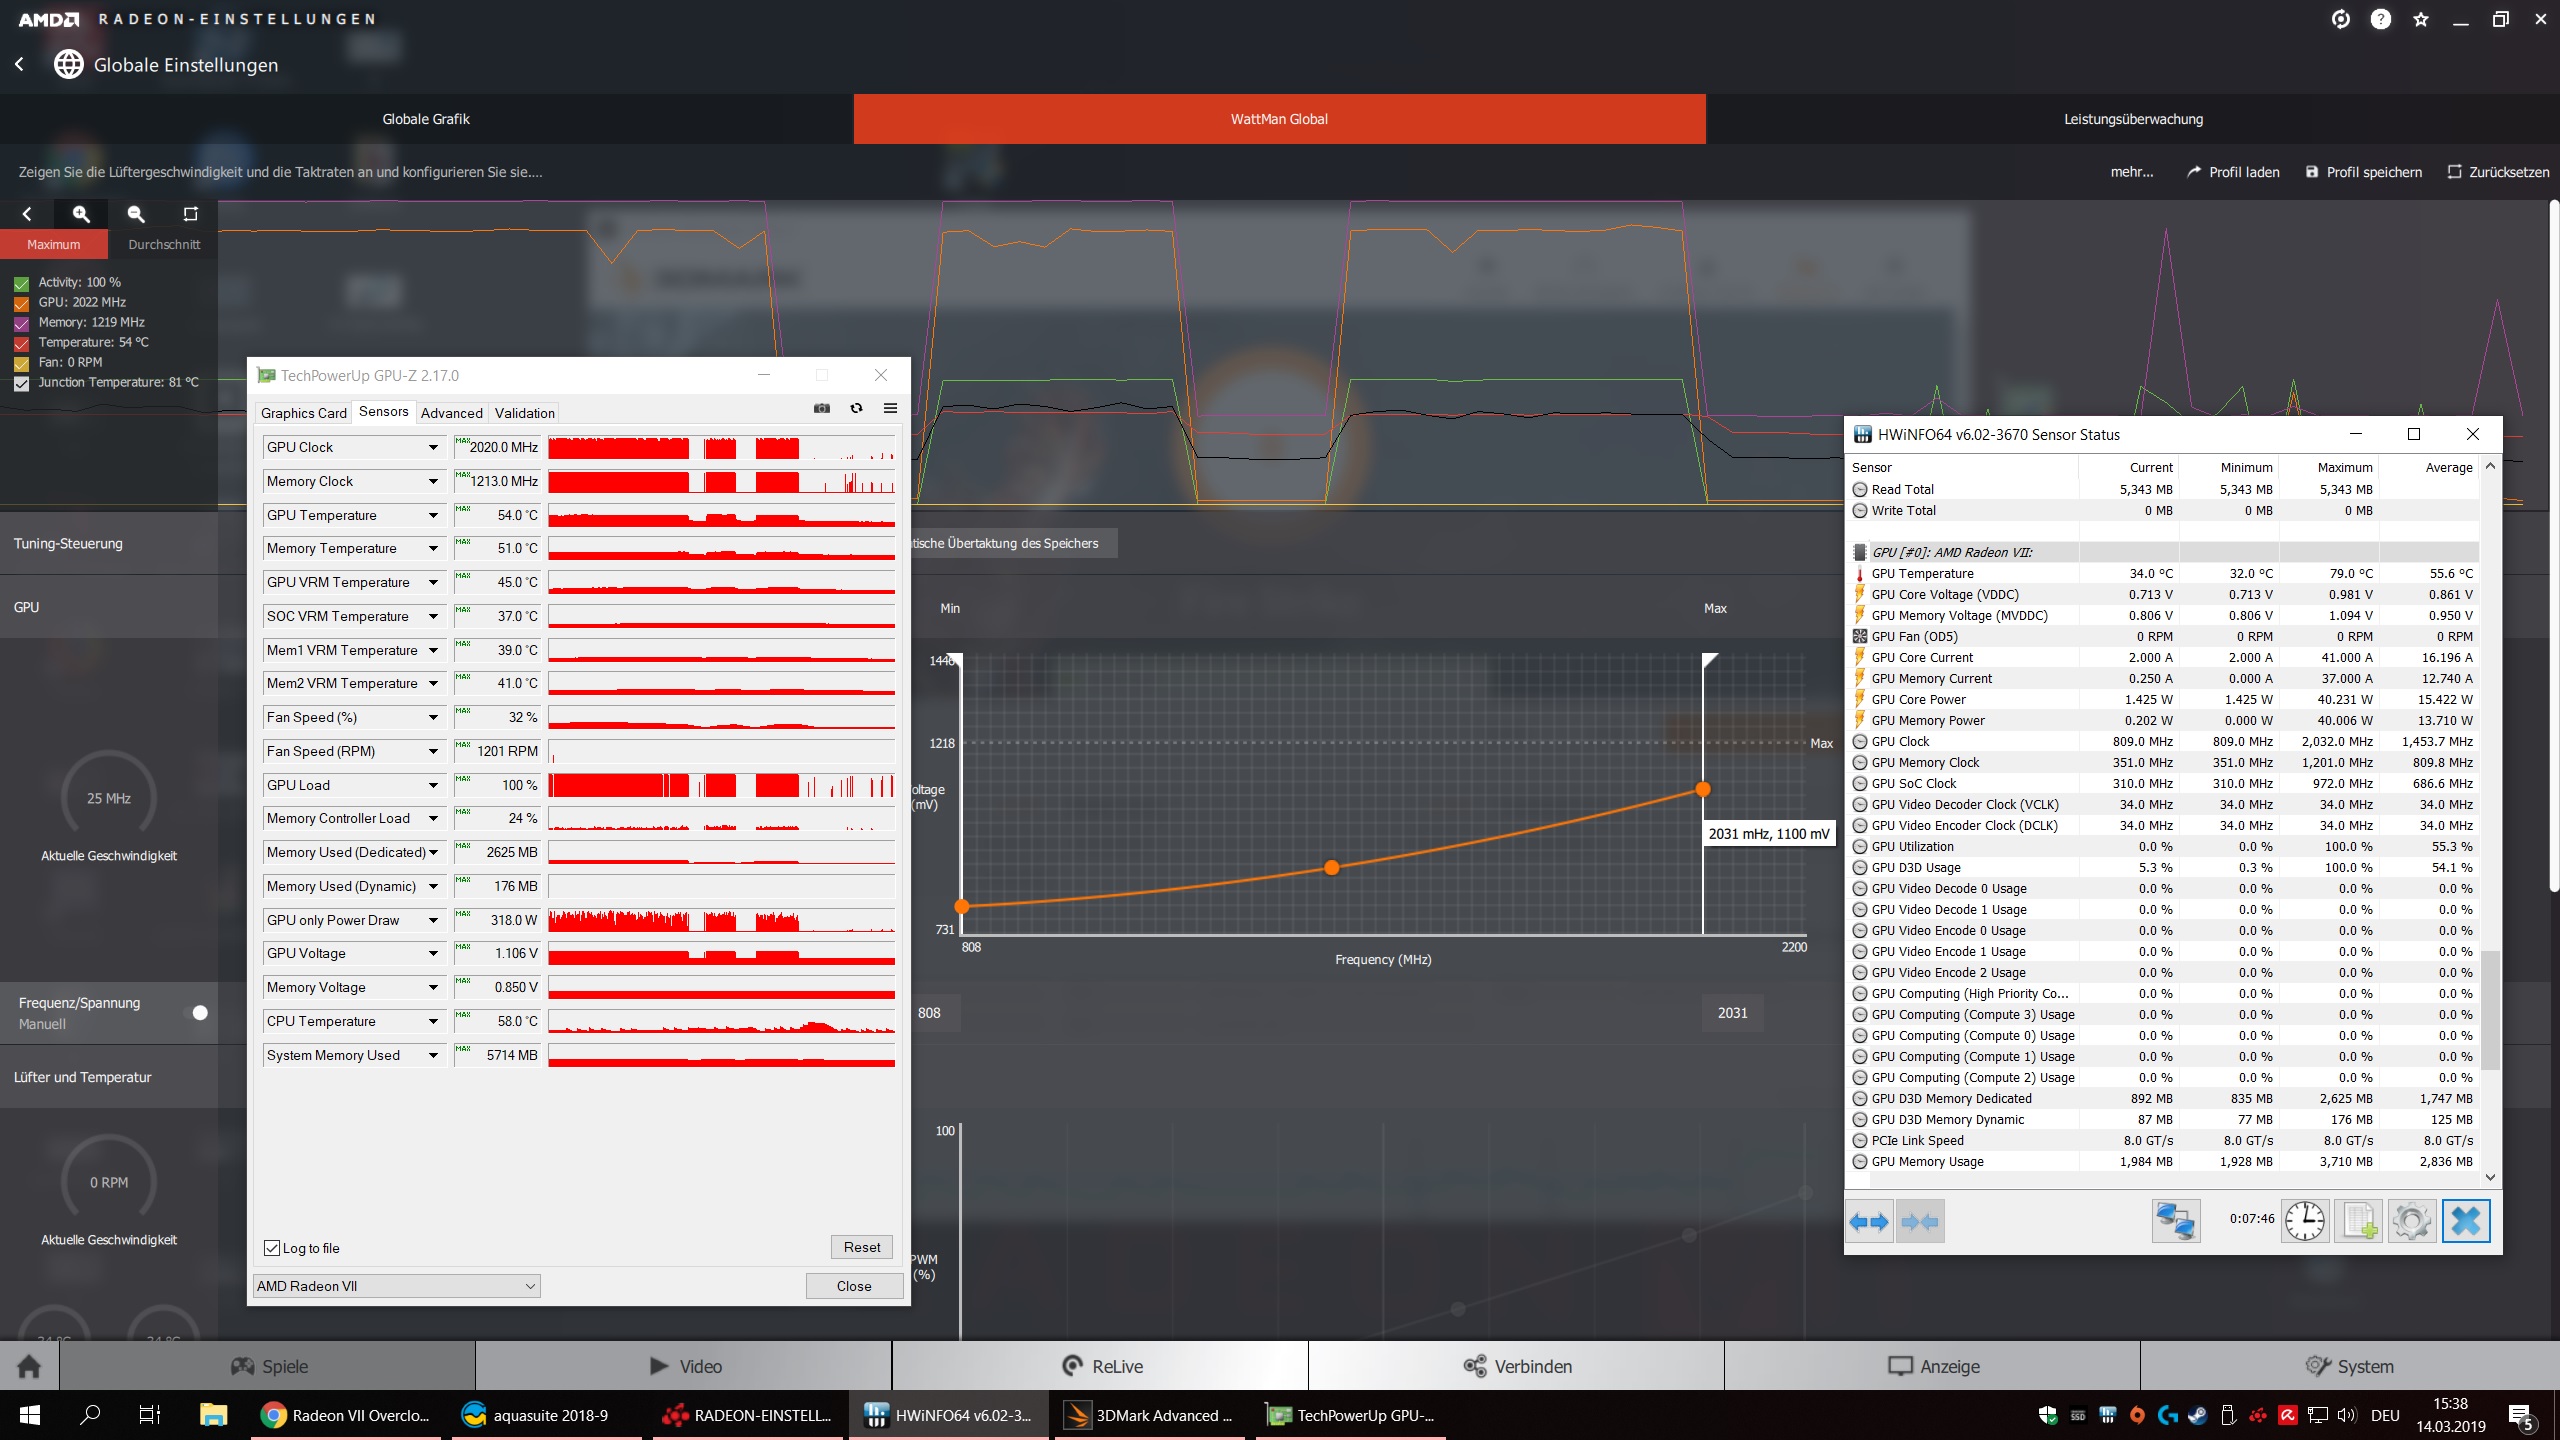Open the Windows notification center
The height and width of the screenshot is (1440, 2560).
click(2521, 1416)
